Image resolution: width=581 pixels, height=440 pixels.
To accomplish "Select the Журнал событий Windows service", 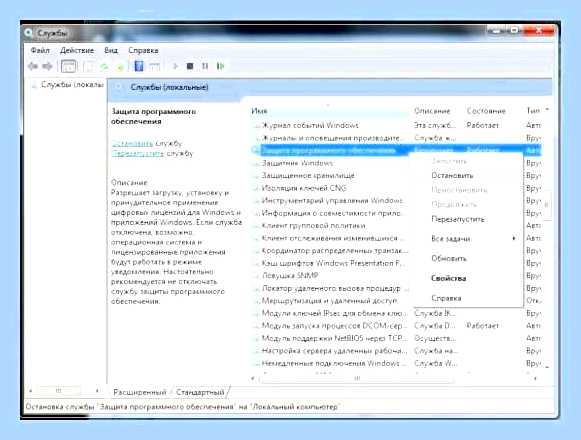I will [310, 125].
